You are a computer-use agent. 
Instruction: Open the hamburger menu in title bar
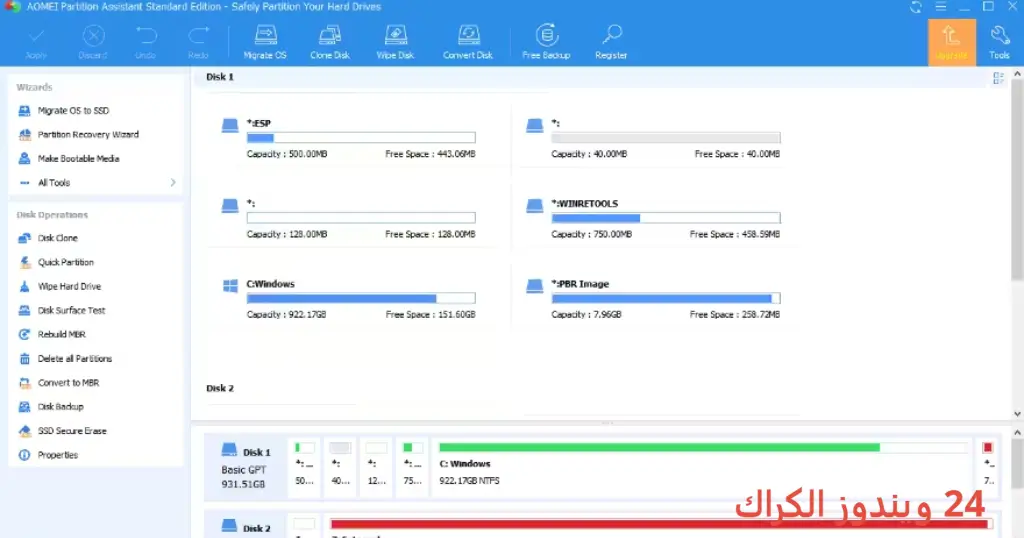(x=940, y=7)
